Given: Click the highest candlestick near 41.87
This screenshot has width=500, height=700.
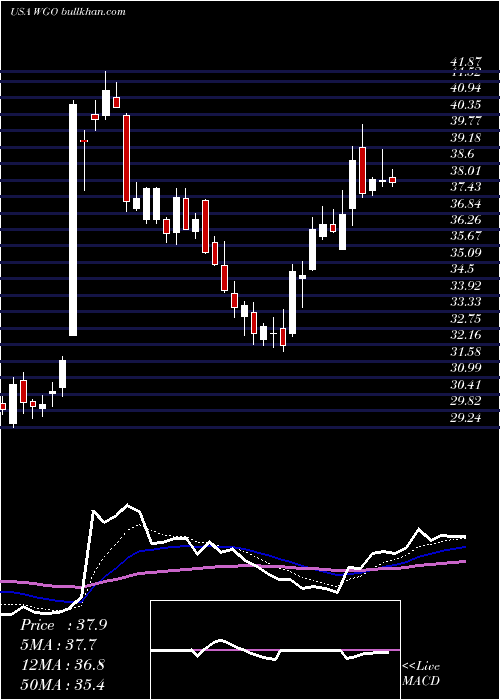Looking at the screenshot, I should pyautogui.click(x=106, y=96).
